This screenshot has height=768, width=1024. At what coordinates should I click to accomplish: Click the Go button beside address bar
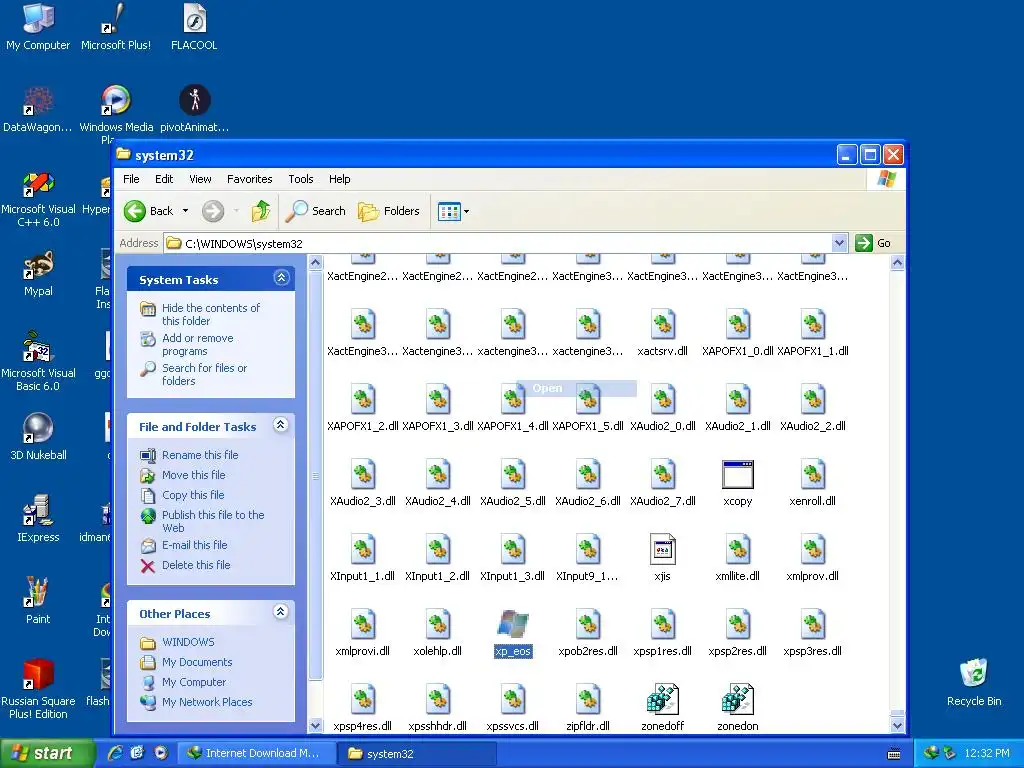pos(873,243)
